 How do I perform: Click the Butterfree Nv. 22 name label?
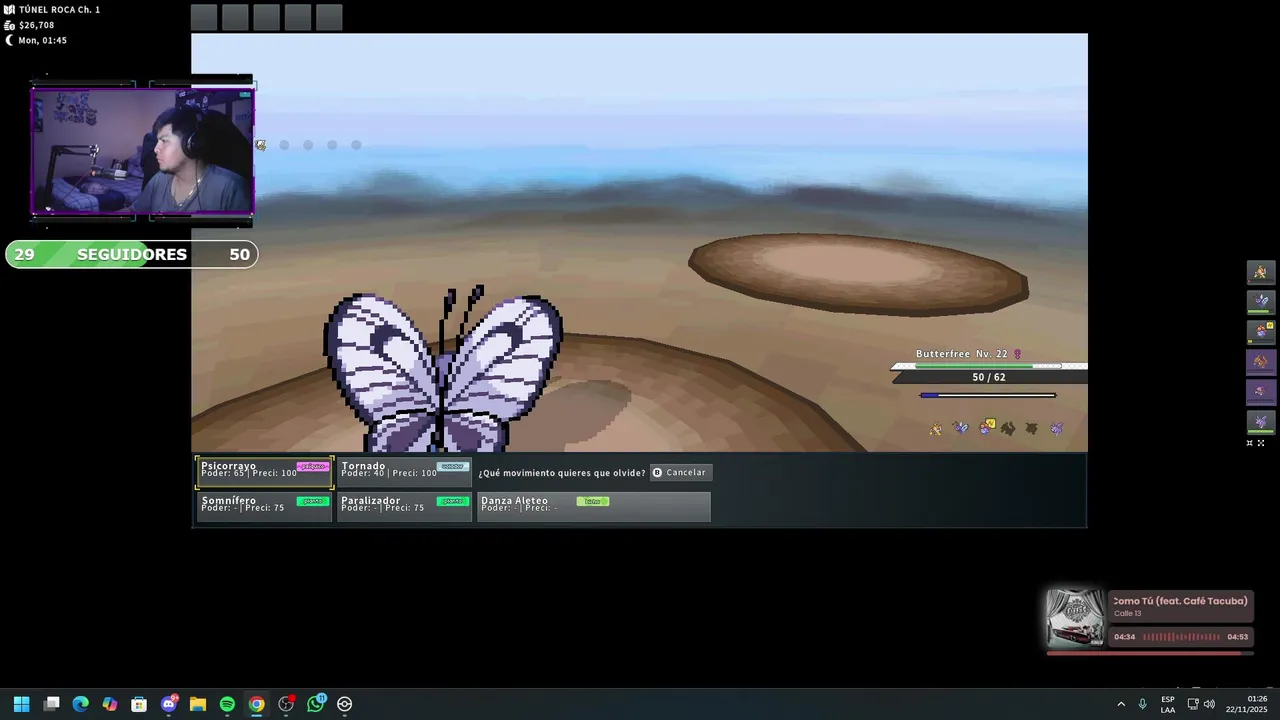click(962, 354)
